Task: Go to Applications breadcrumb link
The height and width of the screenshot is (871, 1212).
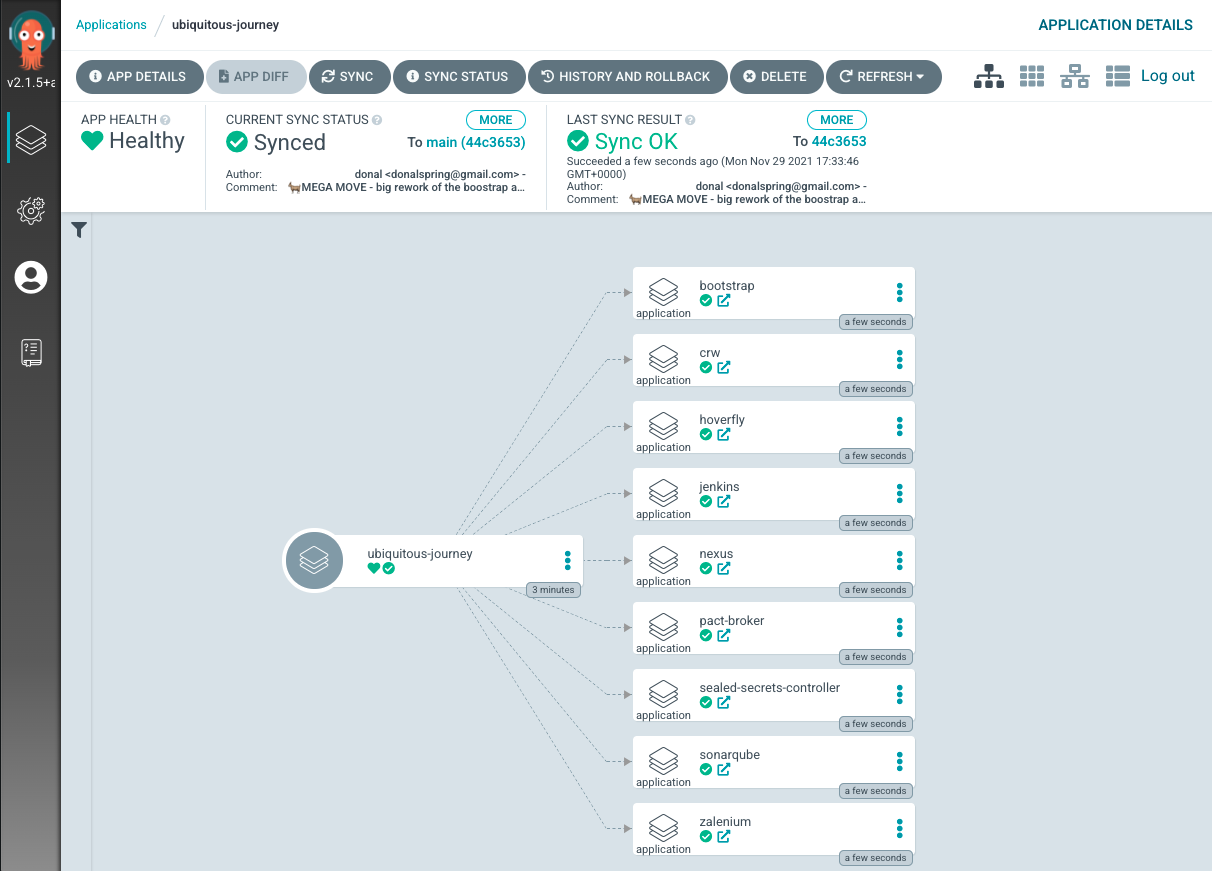Action: [111, 25]
